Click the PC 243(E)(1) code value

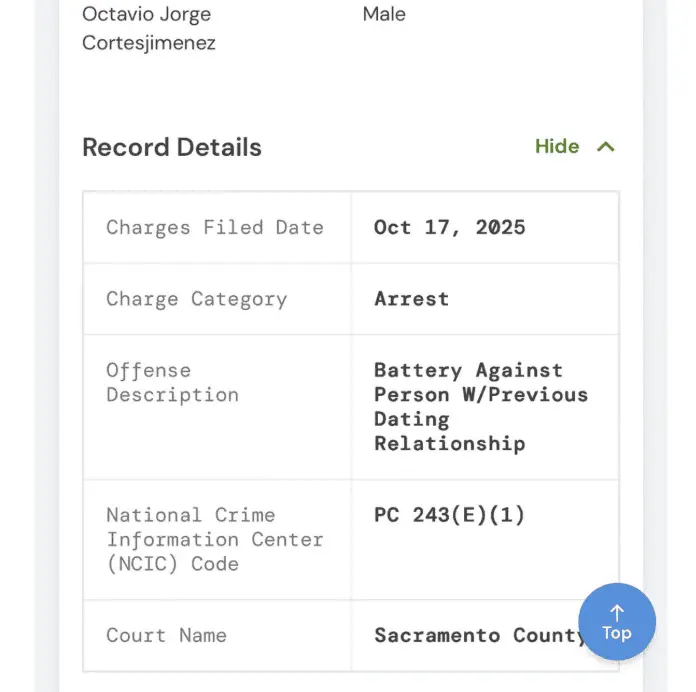click(x=449, y=515)
